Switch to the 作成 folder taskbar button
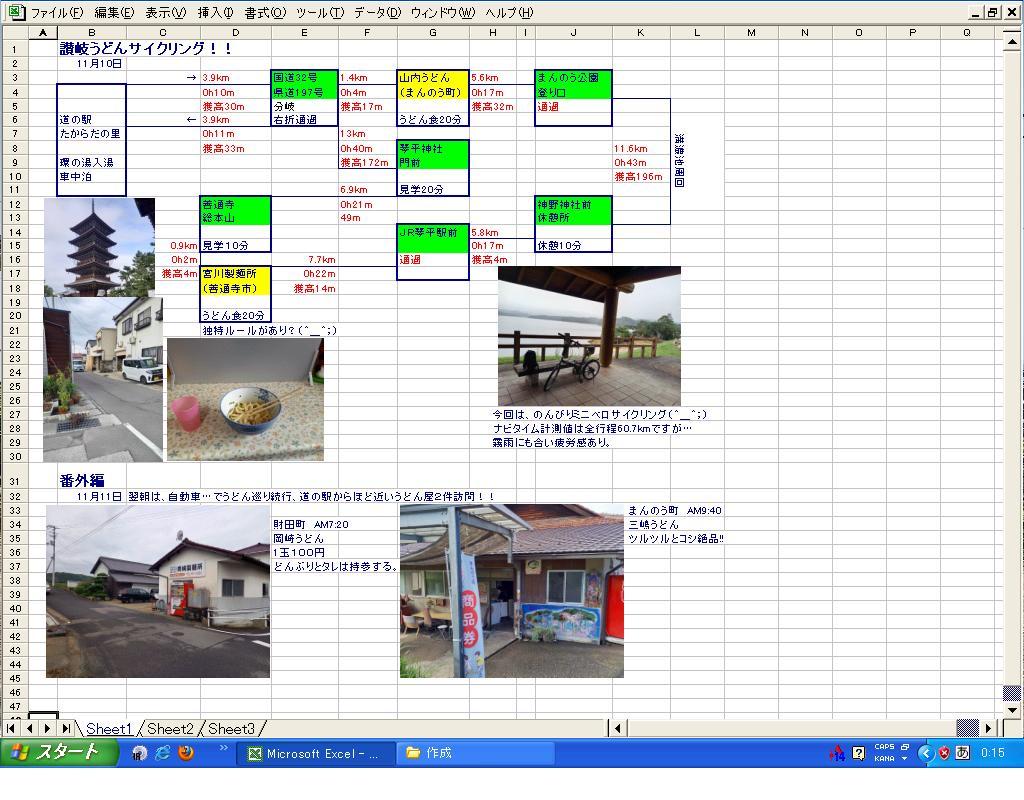Viewport: 1024px width, 800px height. pyautogui.click(x=475, y=753)
